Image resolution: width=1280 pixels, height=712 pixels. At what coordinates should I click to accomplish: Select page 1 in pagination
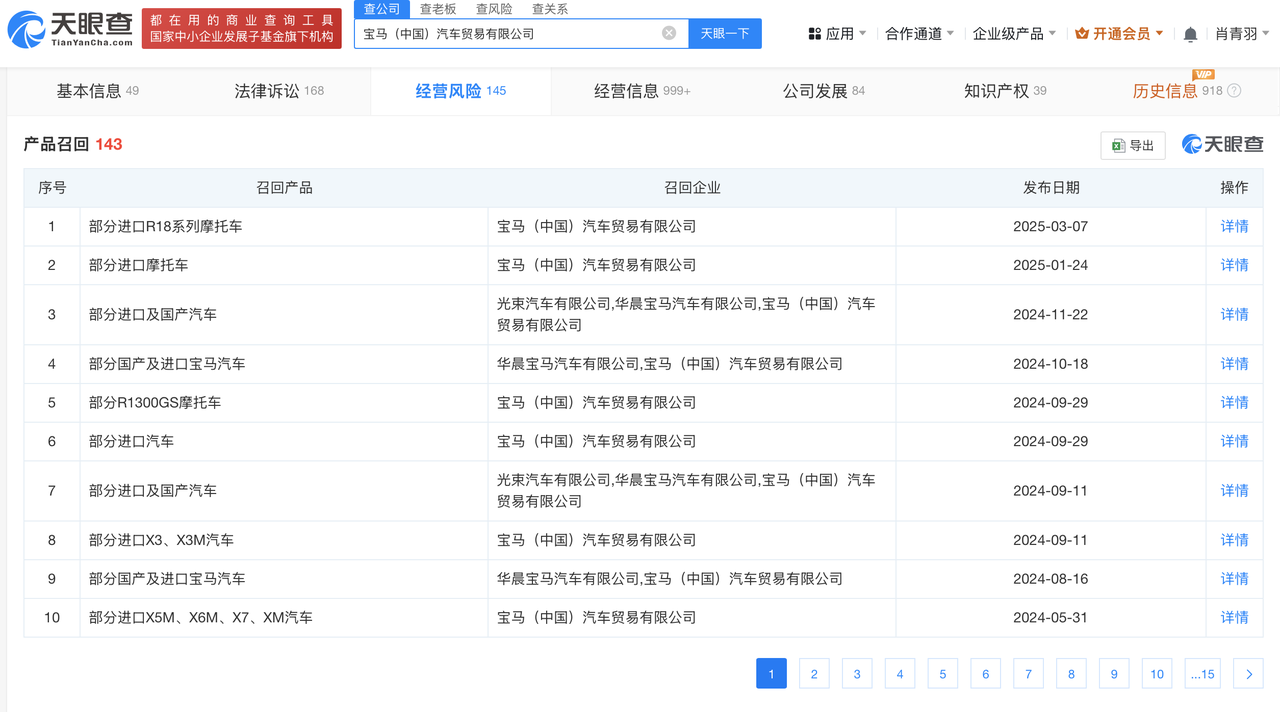[x=771, y=674]
